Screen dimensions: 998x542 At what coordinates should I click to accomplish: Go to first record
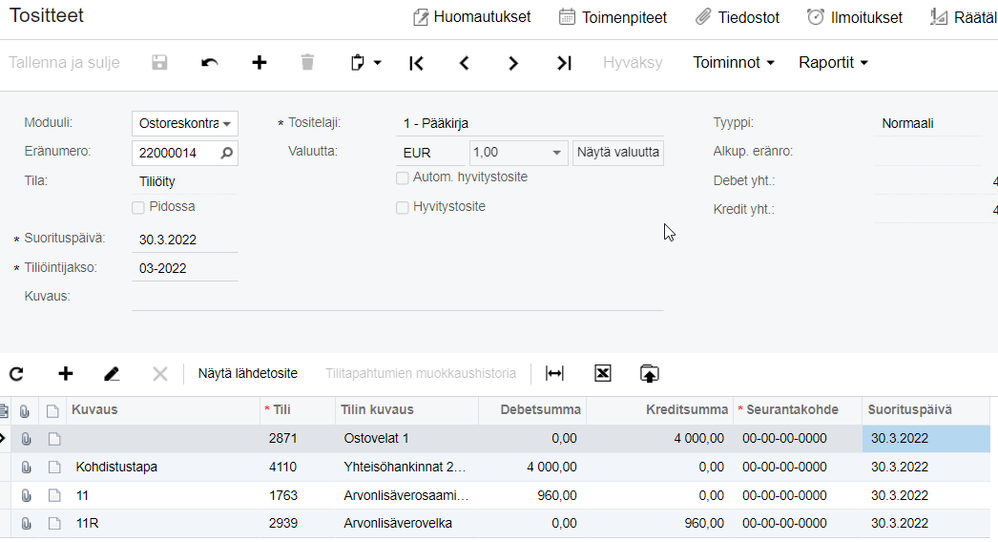coord(417,63)
